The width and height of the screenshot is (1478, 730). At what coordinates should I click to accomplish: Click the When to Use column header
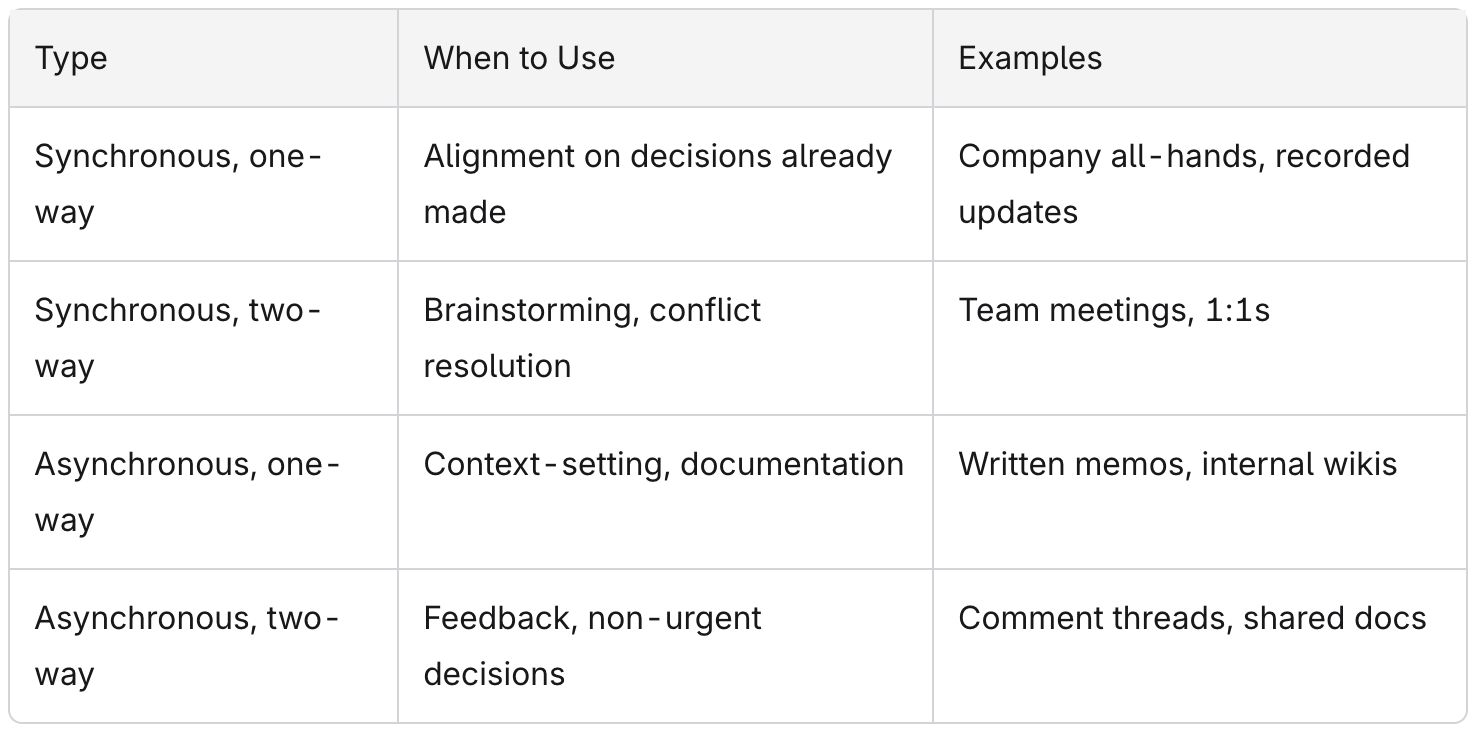pos(665,58)
